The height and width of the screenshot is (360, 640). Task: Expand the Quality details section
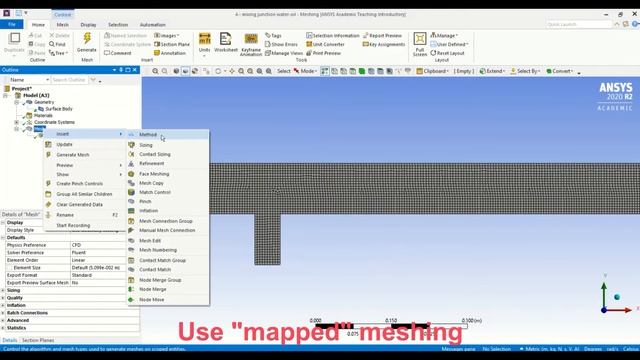pyautogui.click(x=3, y=298)
